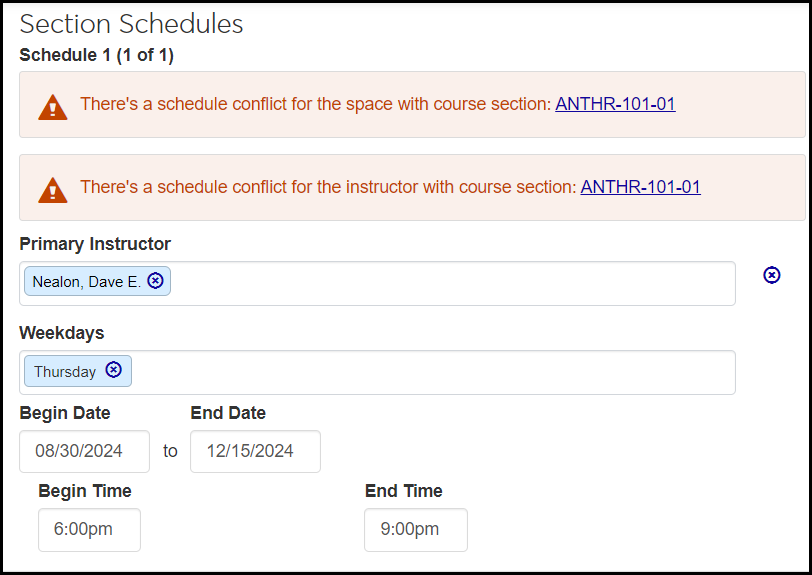Click the Nealon, Dave E. instructor chip
The image size is (812, 575).
click(86, 282)
